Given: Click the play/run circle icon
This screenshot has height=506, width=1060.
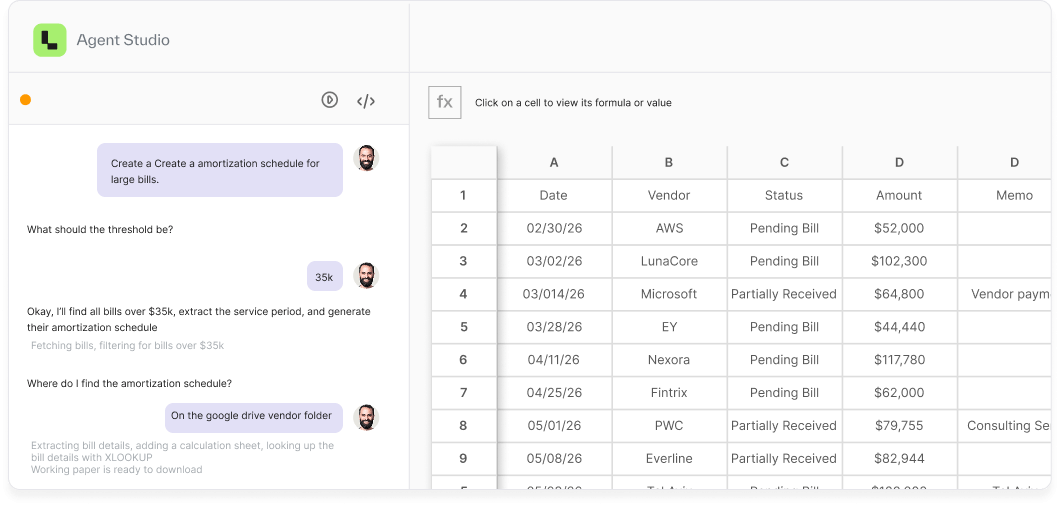Looking at the screenshot, I should 329,100.
